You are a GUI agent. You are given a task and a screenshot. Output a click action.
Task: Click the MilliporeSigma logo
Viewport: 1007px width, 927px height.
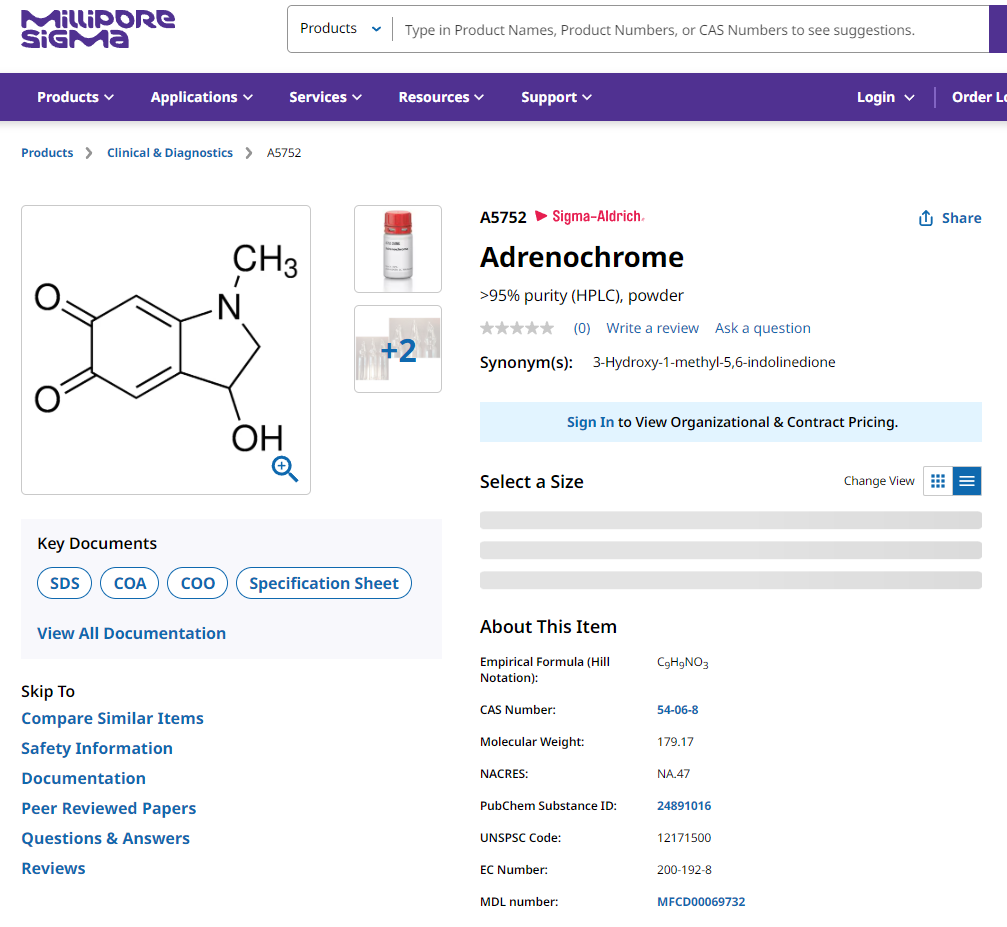98,29
